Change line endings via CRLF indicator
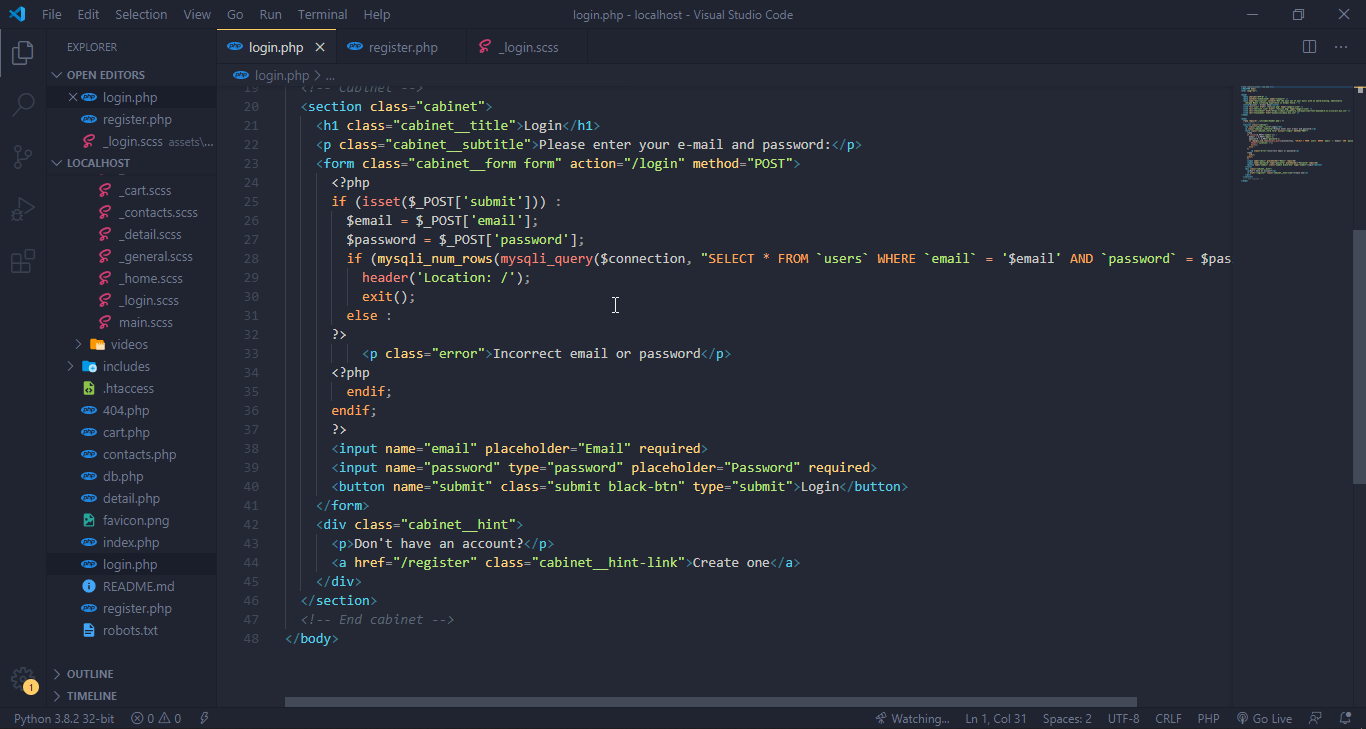The height and width of the screenshot is (729, 1366). [1168, 718]
